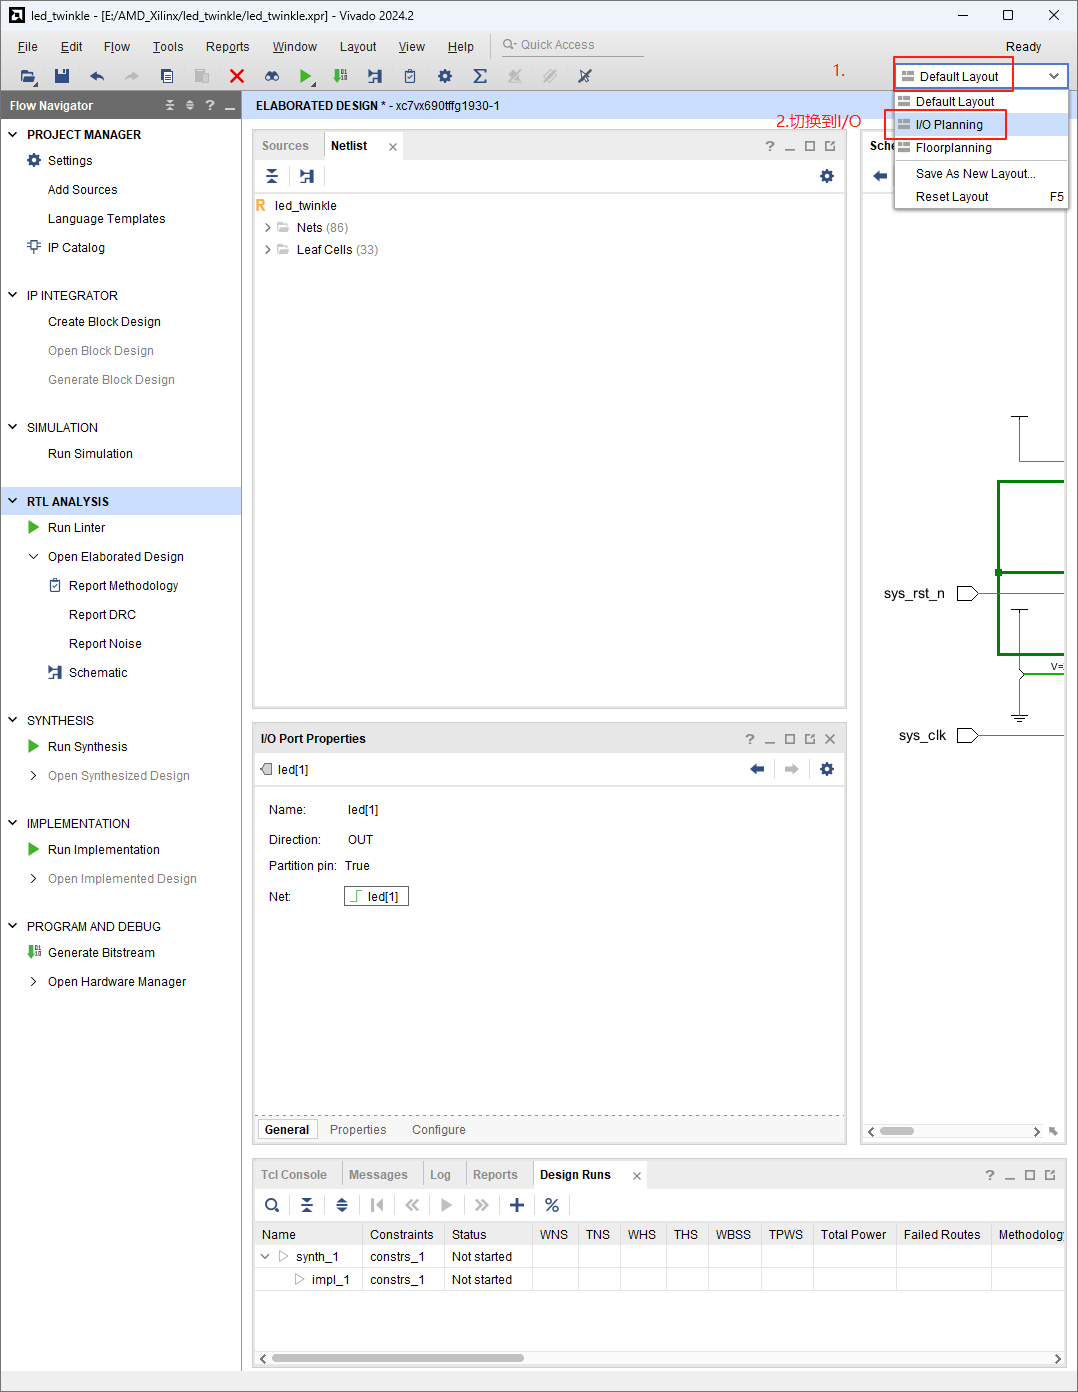Click the Undo arrow in the toolbar
The height and width of the screenshot is (1392, 1078).
pyautogui.click(x=97, y=76)
